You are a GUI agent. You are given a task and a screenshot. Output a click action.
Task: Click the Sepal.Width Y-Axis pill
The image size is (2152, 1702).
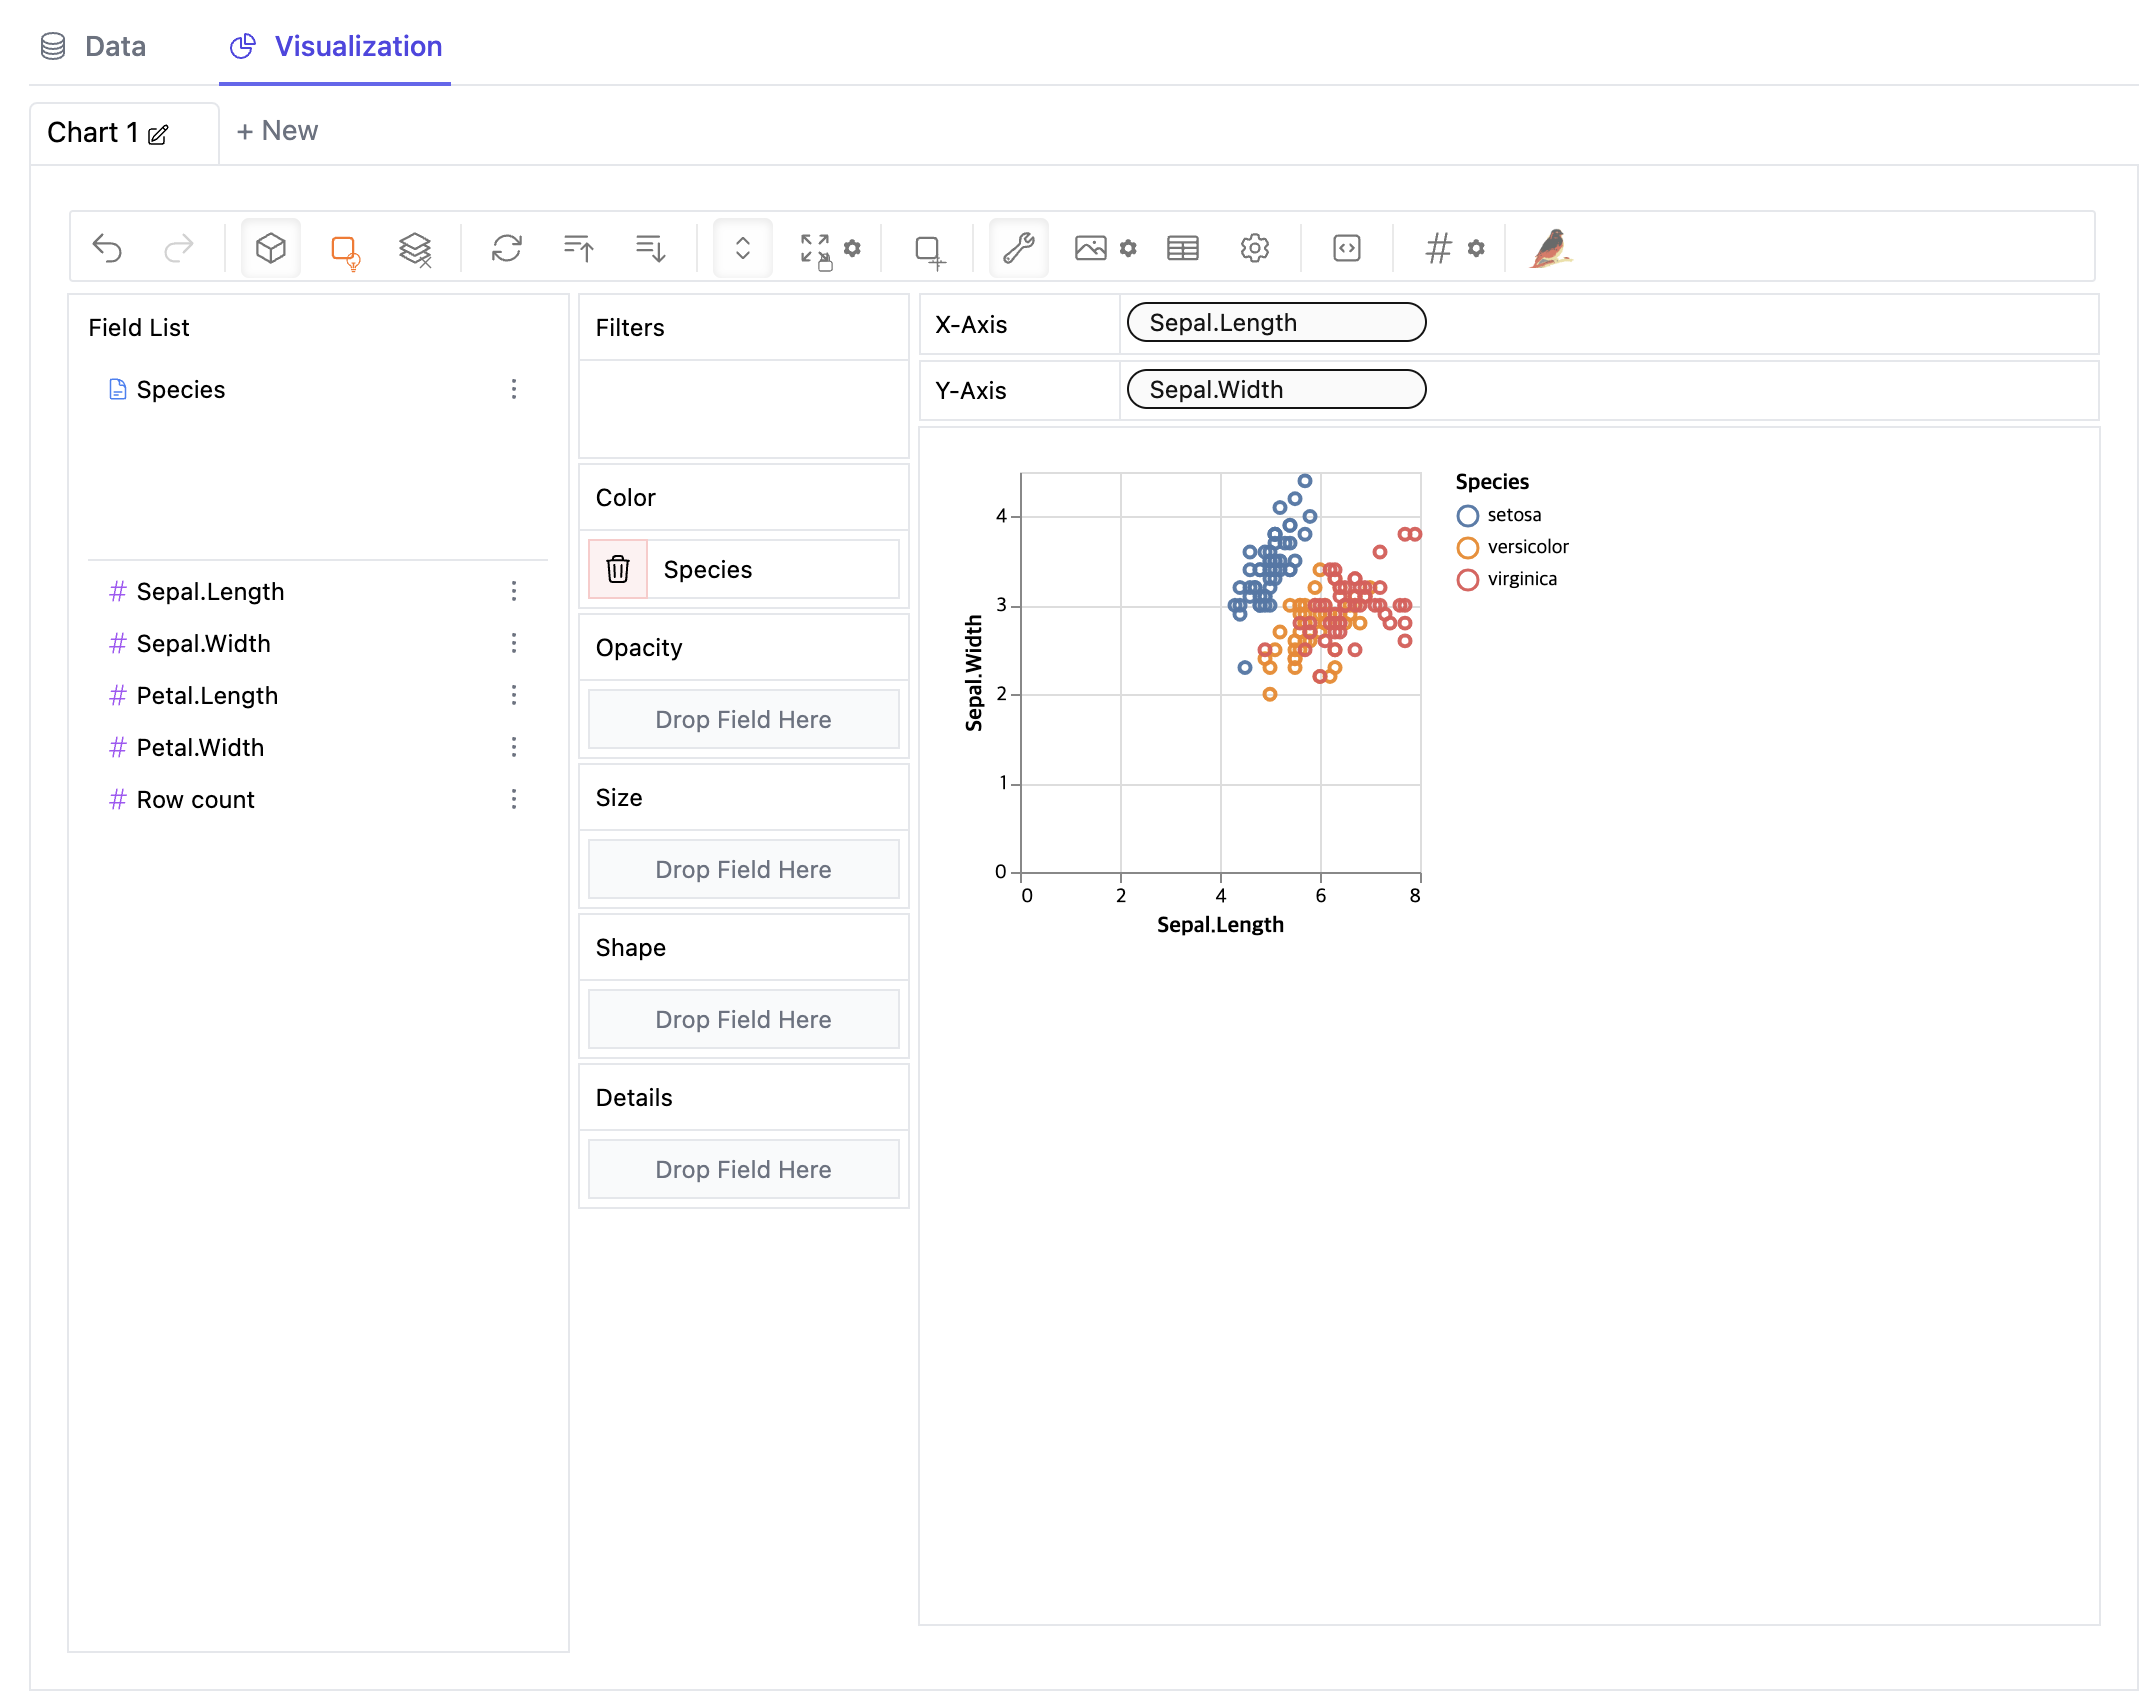click(x=1275, y=389)
